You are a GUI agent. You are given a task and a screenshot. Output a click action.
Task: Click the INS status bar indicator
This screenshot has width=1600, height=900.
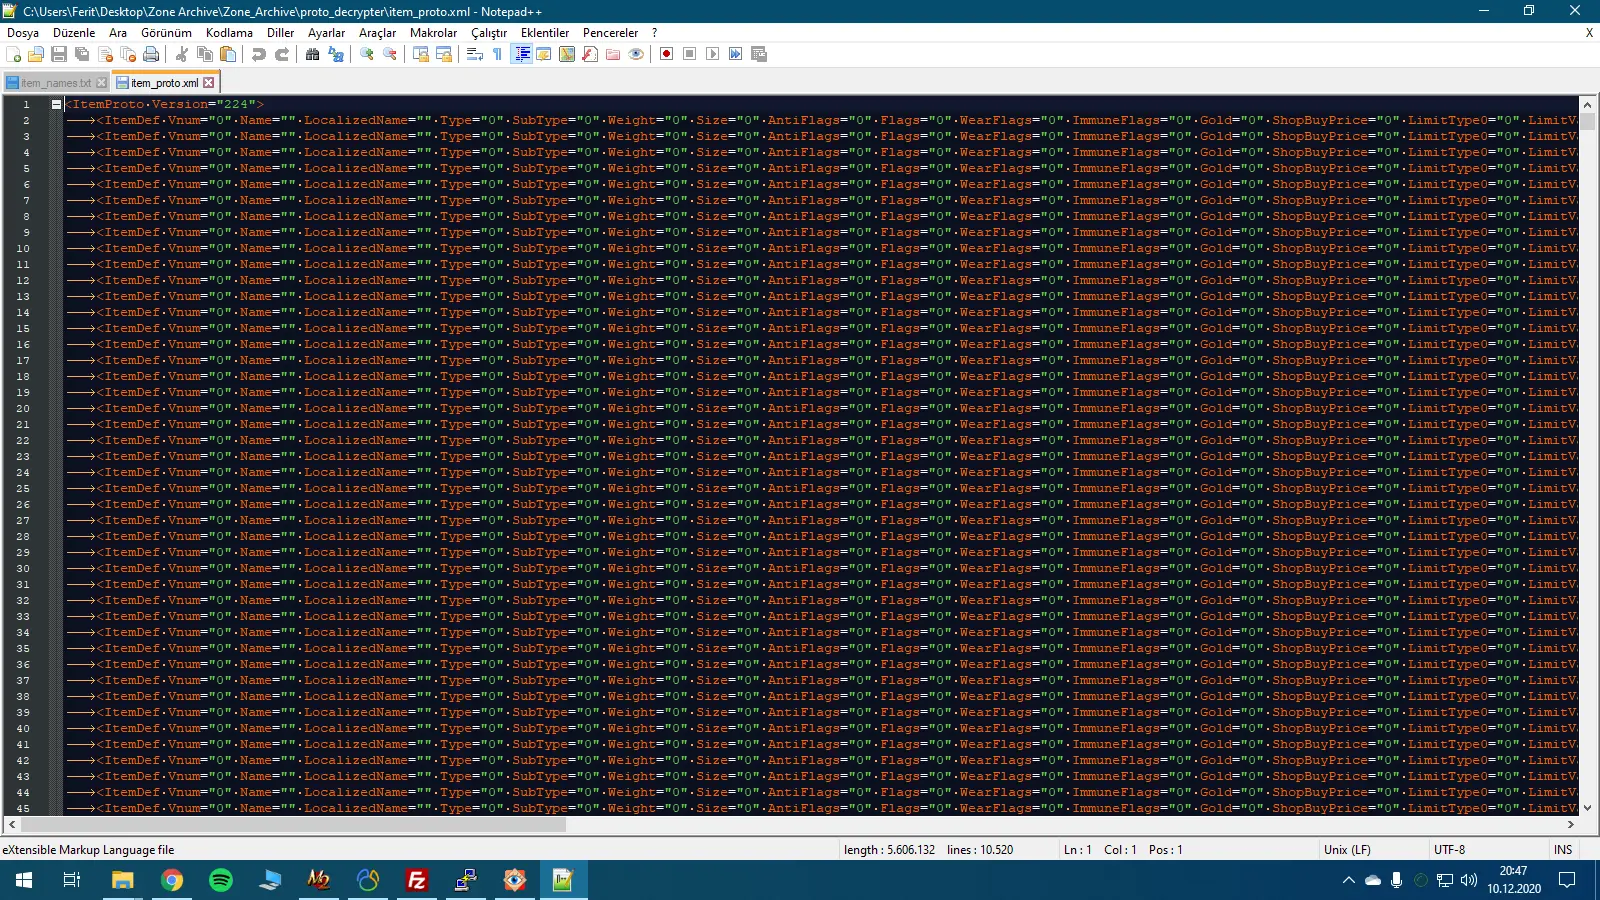1563,850
